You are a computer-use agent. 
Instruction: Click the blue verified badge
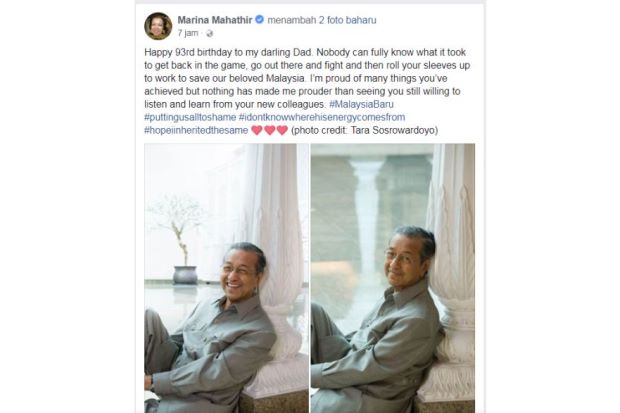point(259,19)
